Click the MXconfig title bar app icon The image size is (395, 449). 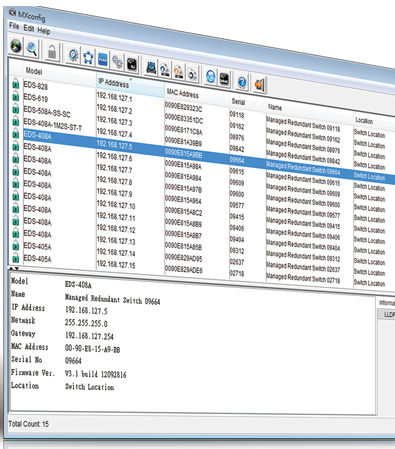pos(12,13)
